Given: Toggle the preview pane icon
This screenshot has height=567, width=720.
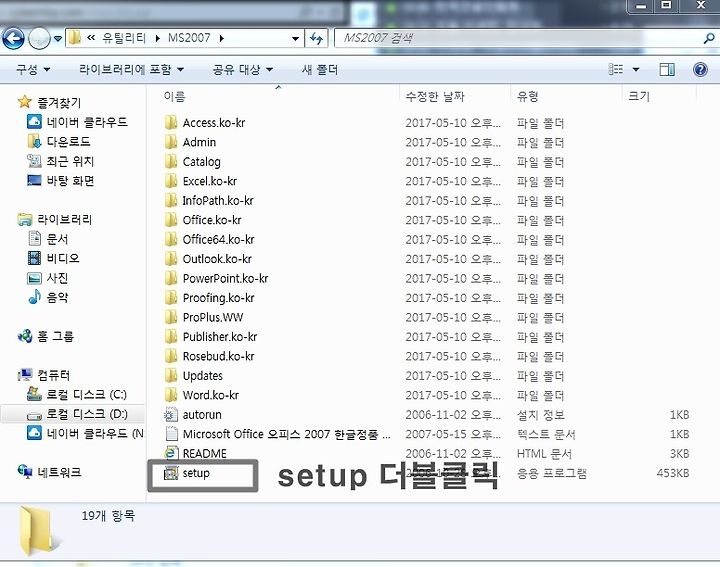Looking at the screenshot, I should coord(667,70).
